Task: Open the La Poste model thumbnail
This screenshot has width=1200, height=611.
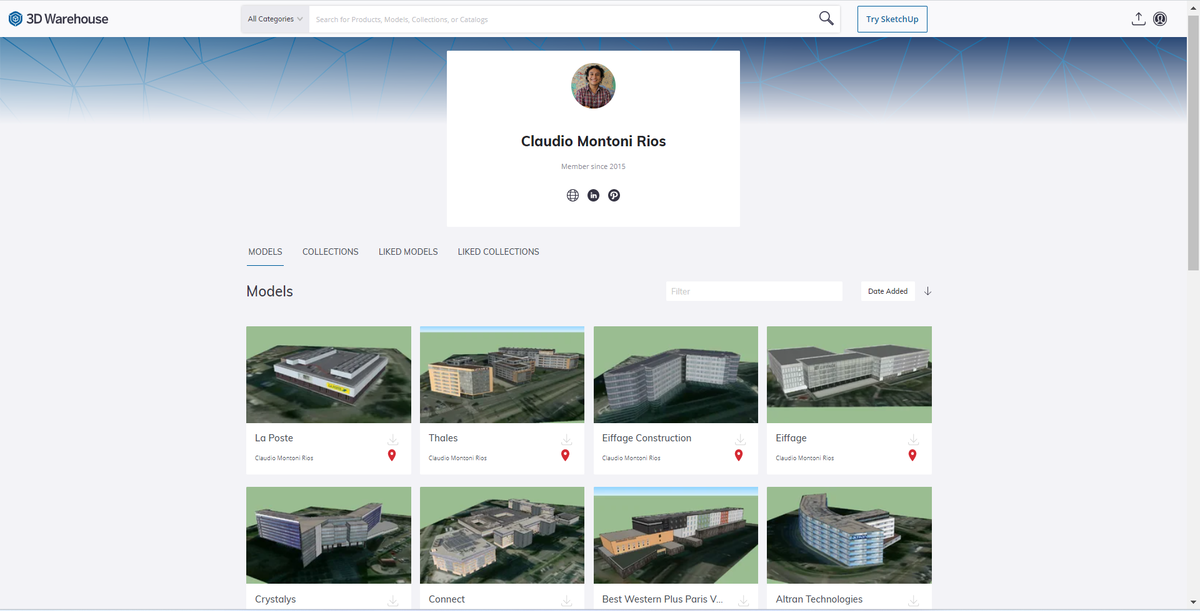Action: pos(329,374)
